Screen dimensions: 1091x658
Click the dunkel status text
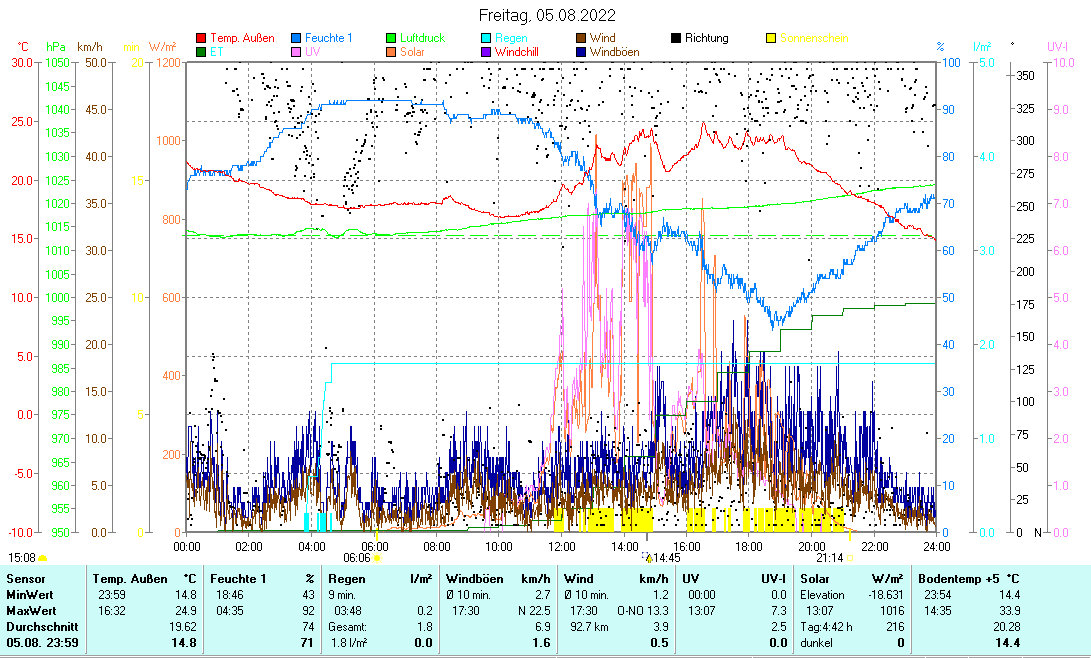[816, 643]
